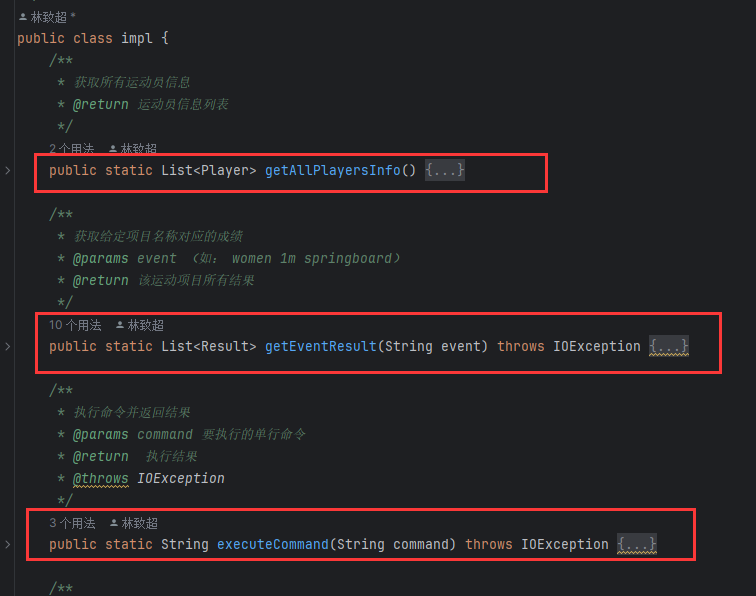Click 林致超 author label above class declaration

(49, 17)
